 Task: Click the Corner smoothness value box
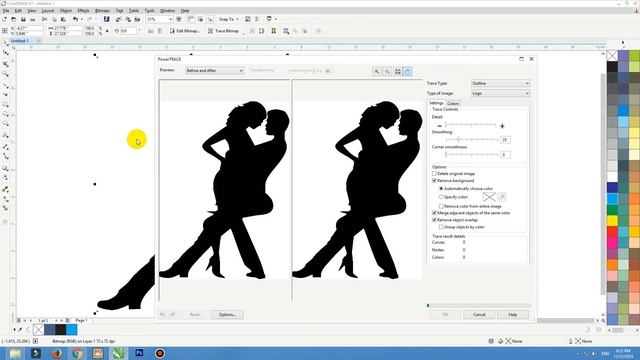(x=505, y=155)
